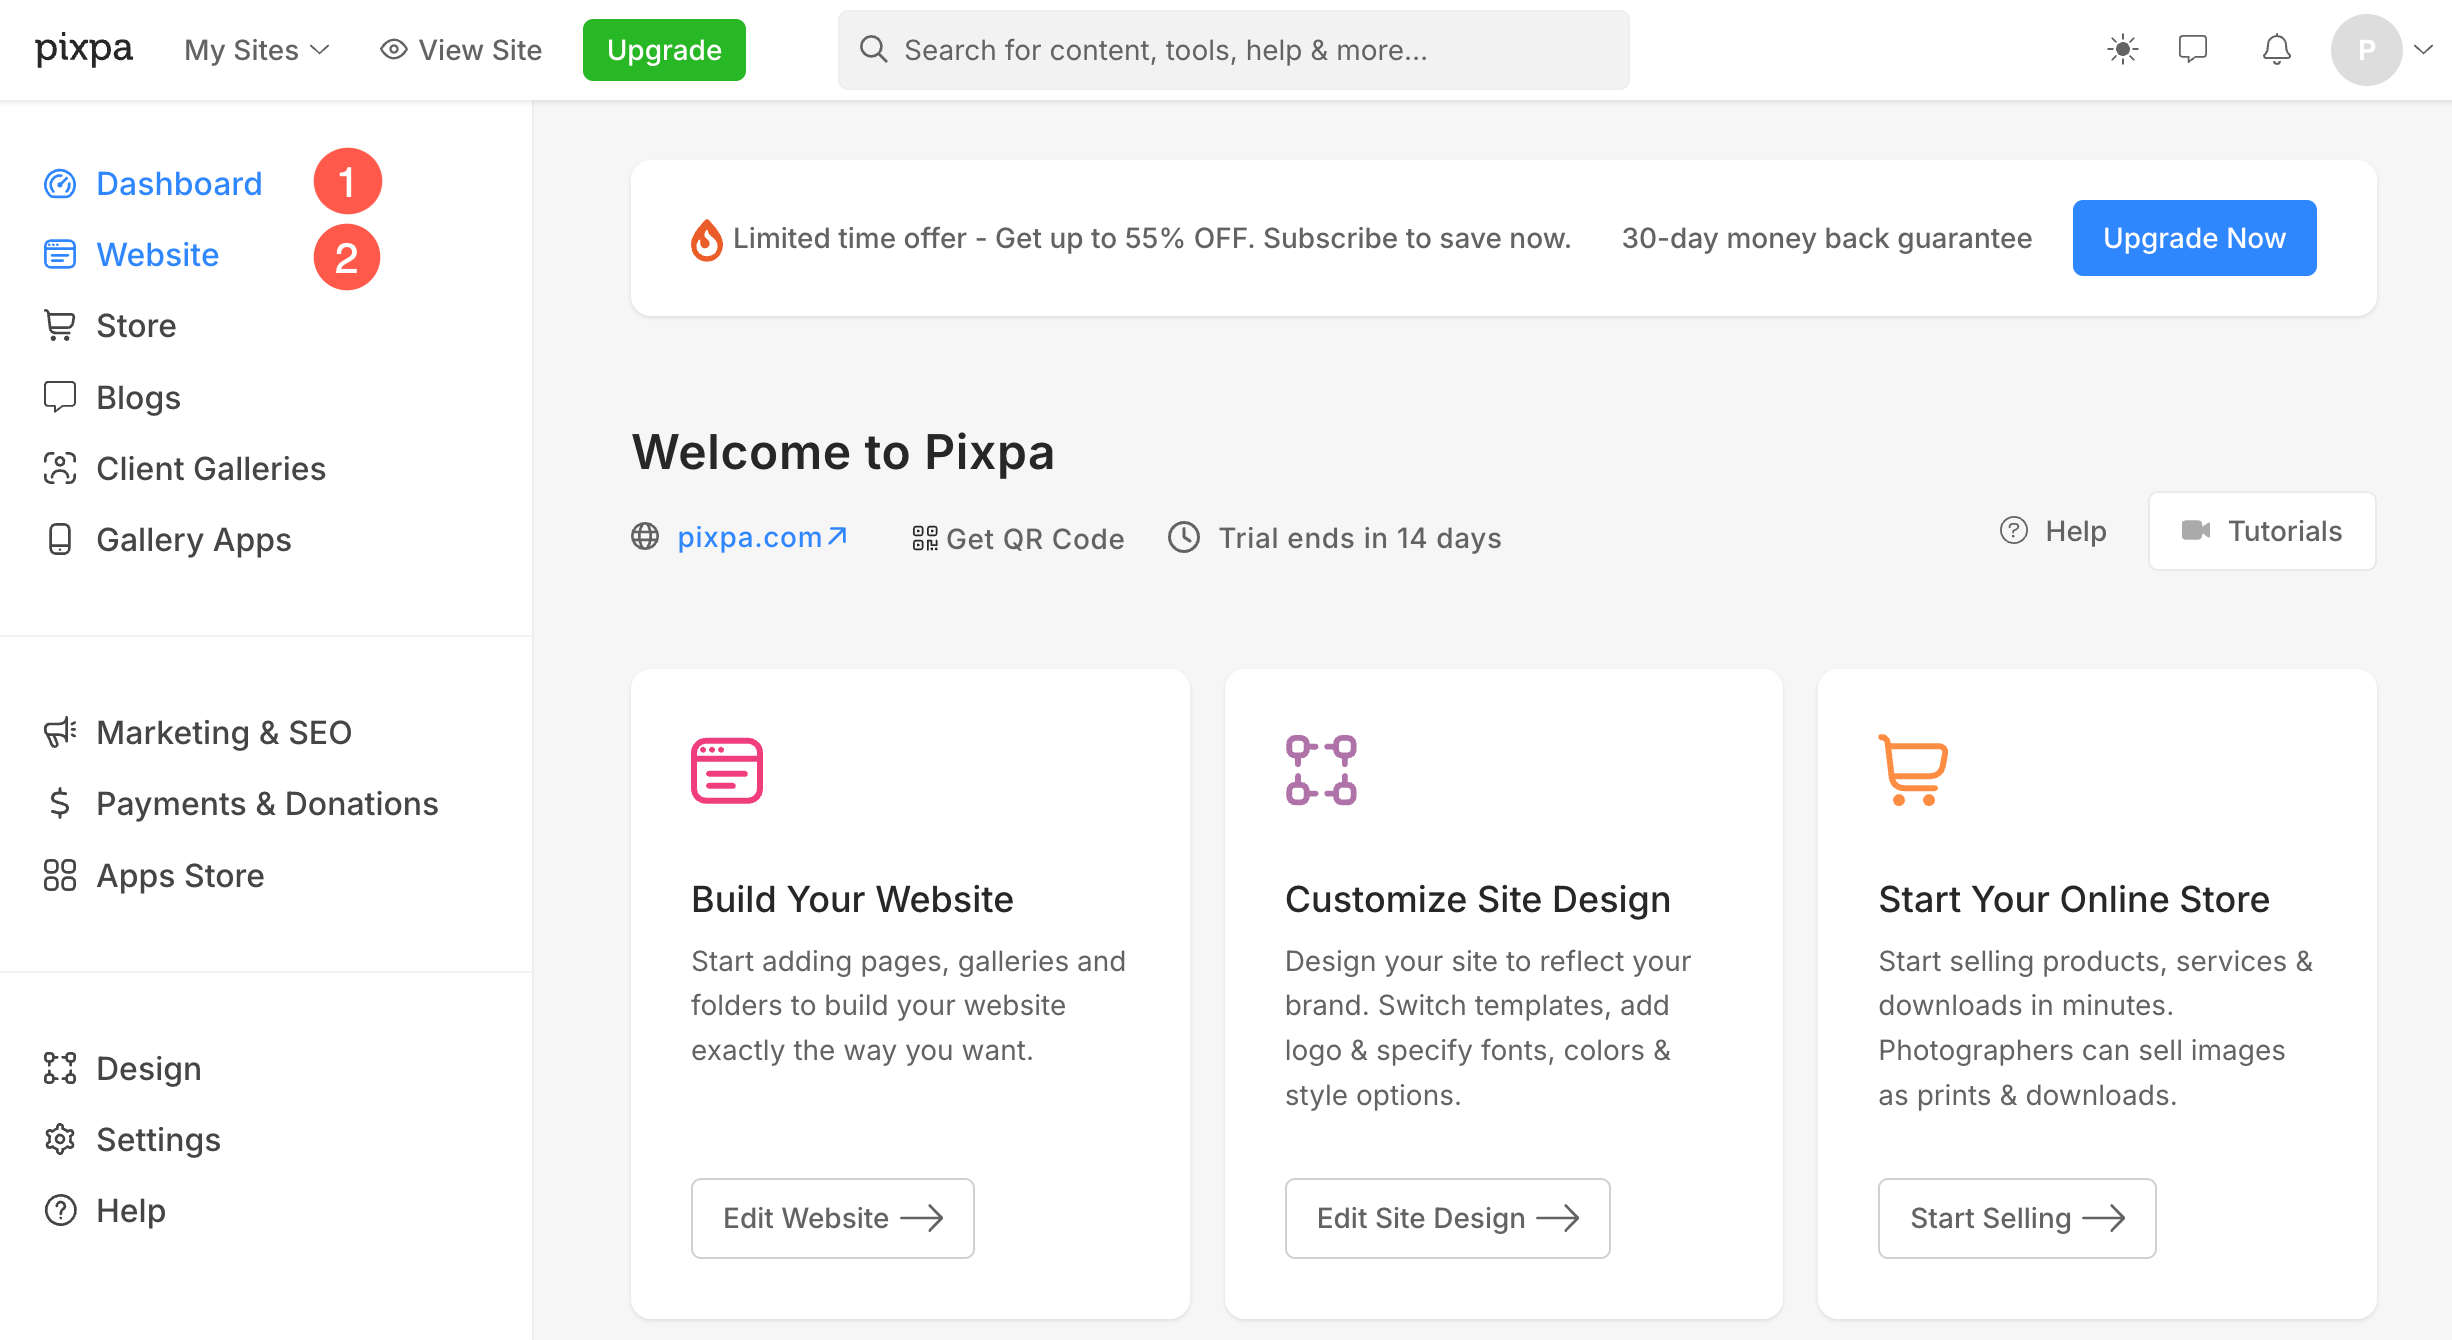2452x1340 pixels.
Task: Click the Website sidebar icon
Action: click(x=60, y=255)
